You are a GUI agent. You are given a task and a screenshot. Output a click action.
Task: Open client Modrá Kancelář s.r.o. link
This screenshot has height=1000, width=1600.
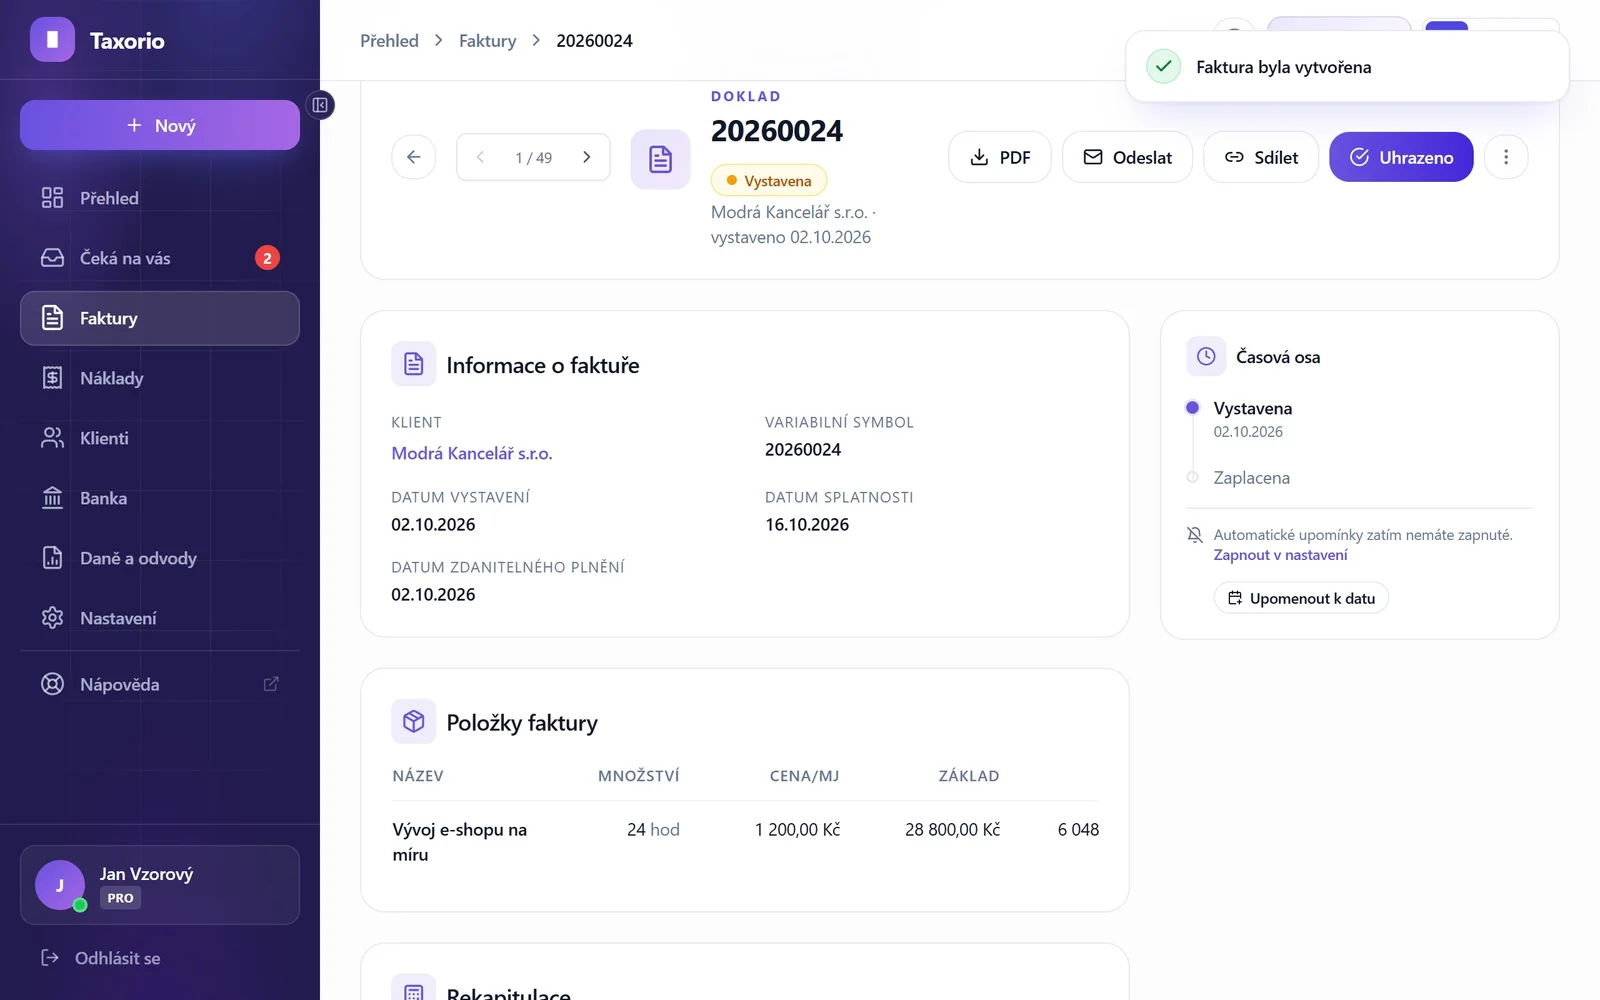click(x=472, y=453)
